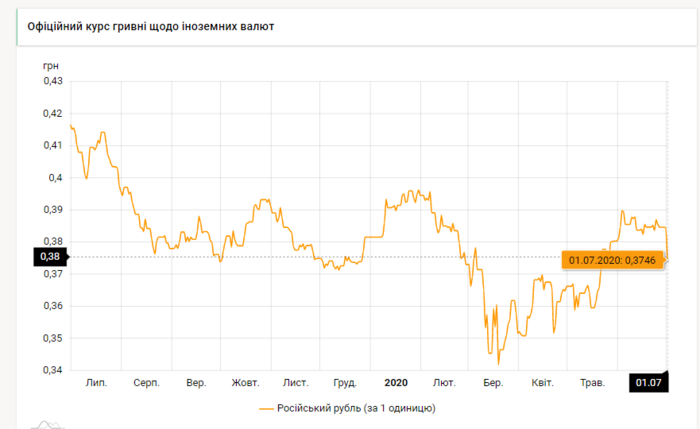700x429 pixels.
Task: Click the 0,34 y-axis value label
Action: pos(51,370)
